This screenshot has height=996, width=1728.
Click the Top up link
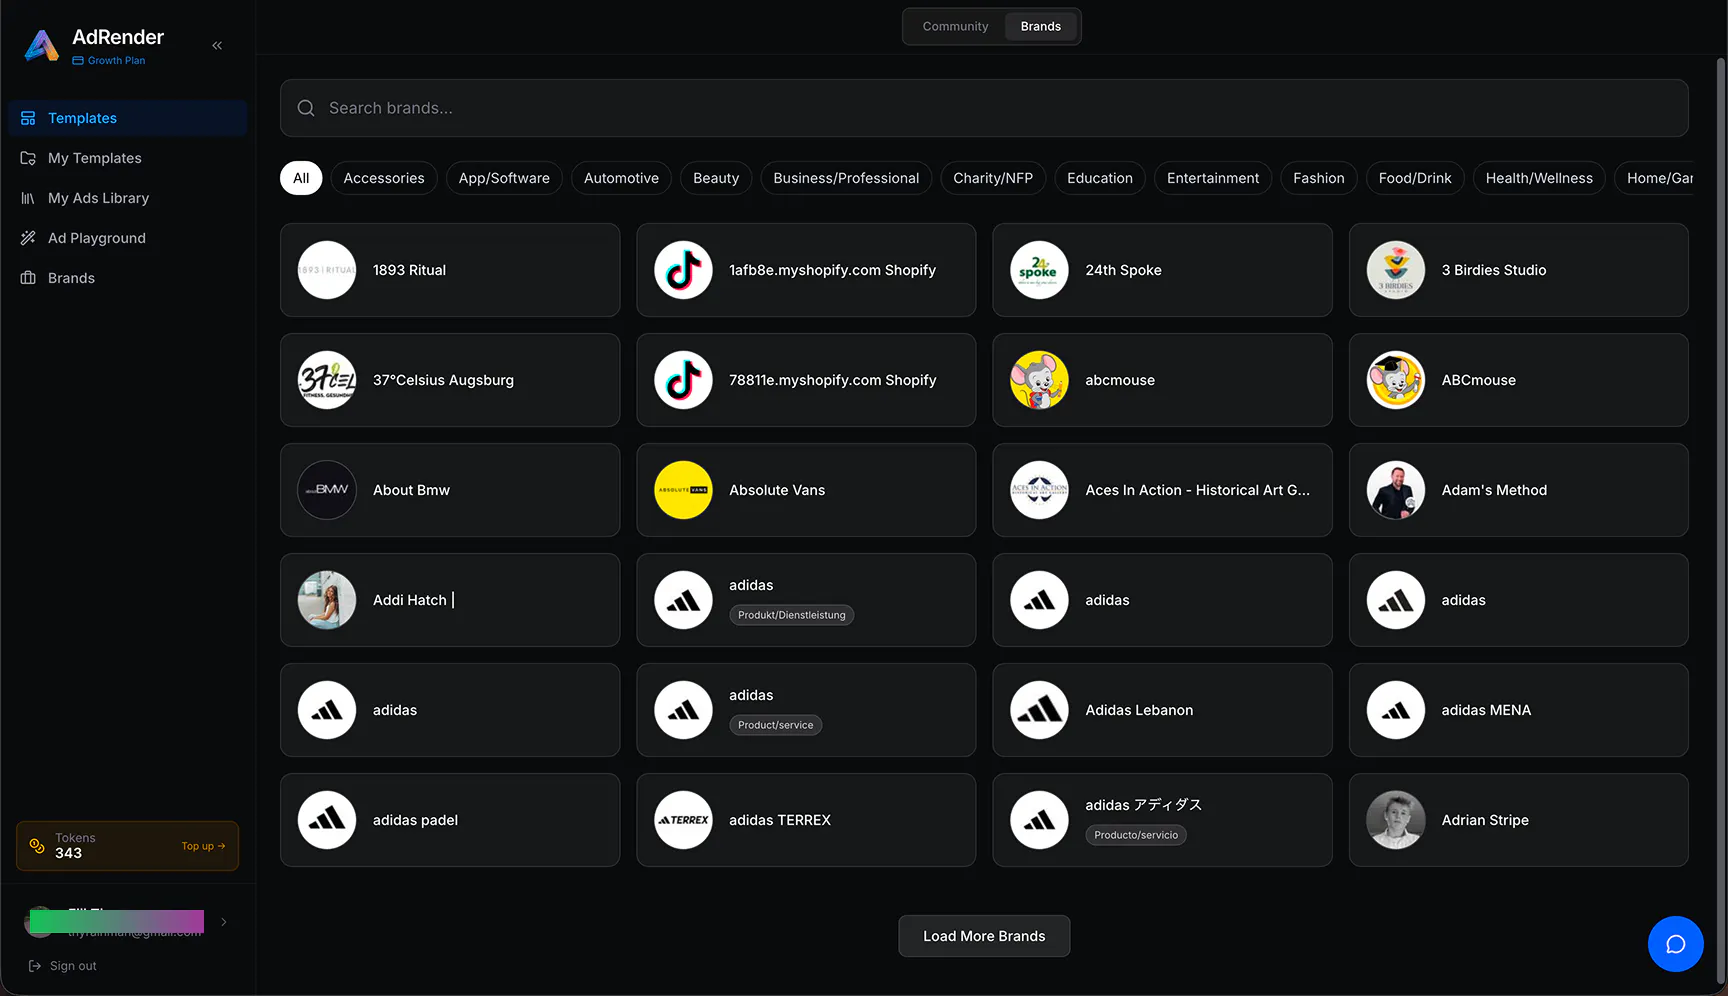(203, 846)
